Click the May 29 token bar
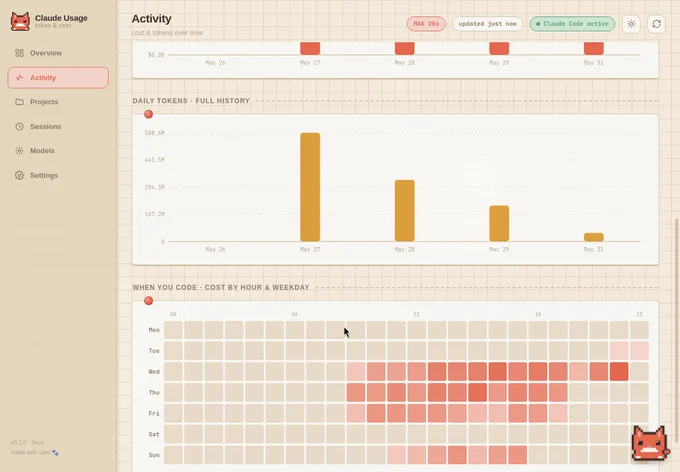The image size is (680, 472). click(x=499, y=223)
